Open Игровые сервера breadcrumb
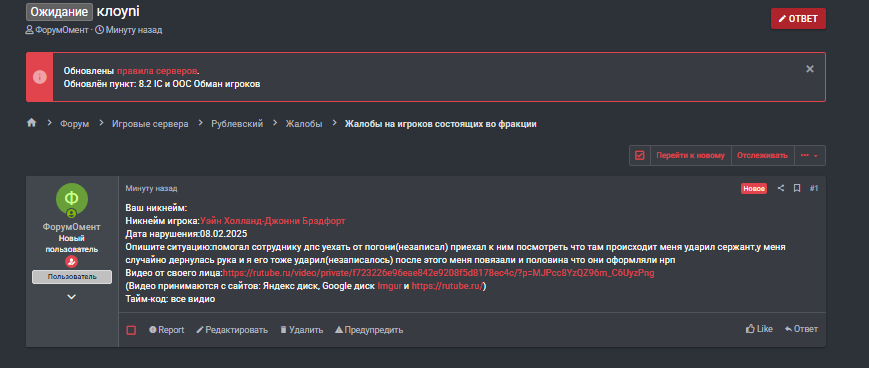The width and height of the screenshot is (869, 368). [150, 124]
